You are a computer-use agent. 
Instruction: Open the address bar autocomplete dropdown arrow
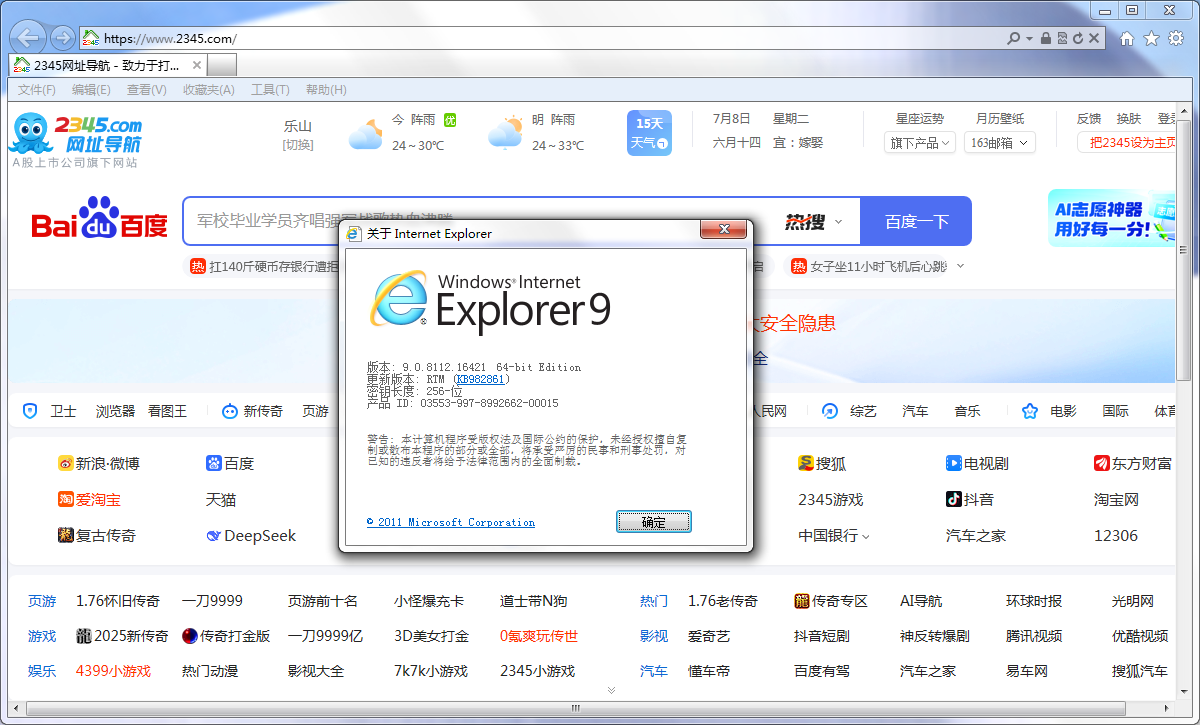1029,38
